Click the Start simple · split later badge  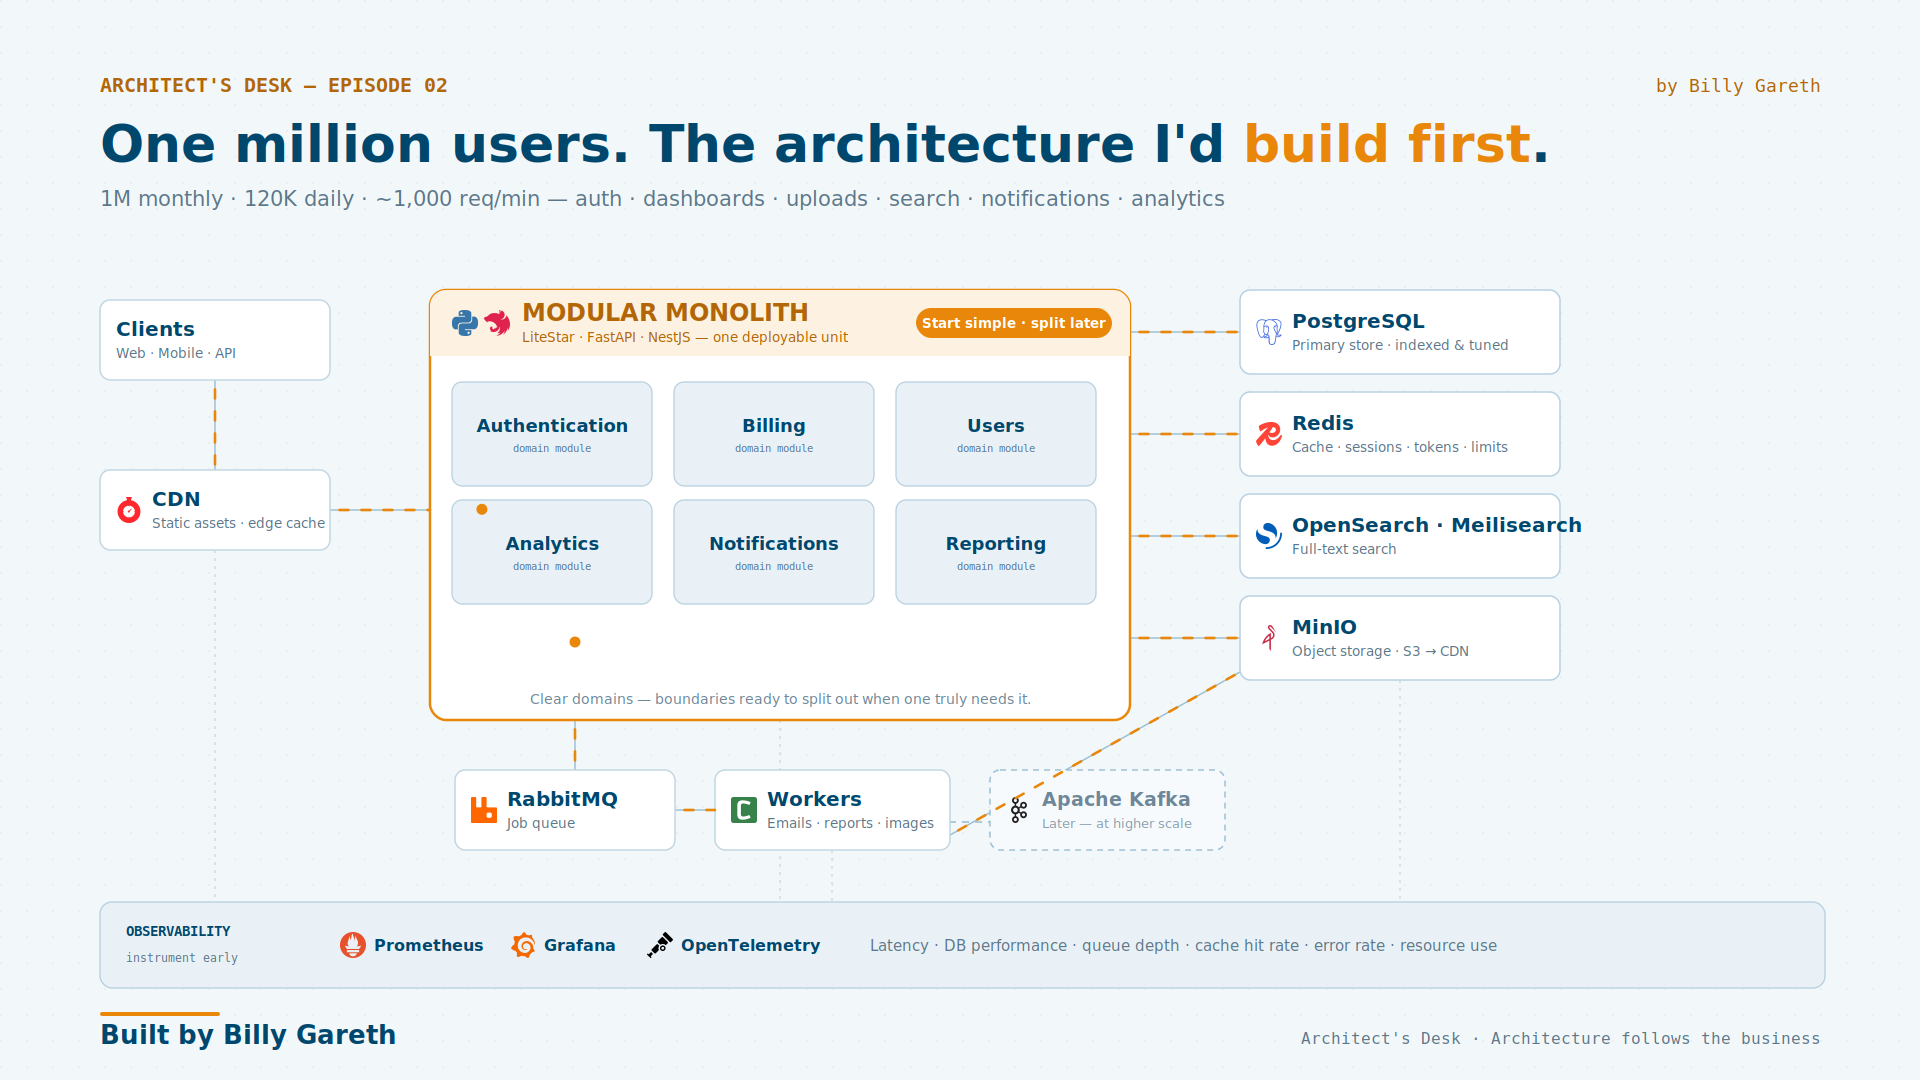point(1014,323)
